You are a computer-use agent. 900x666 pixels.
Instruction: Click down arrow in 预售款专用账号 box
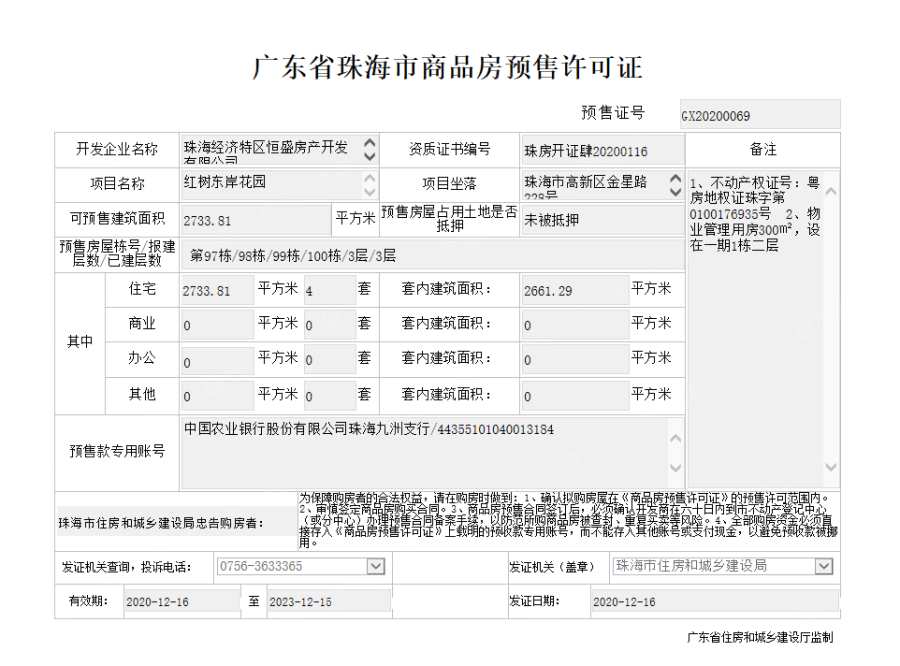pos(676,467)
